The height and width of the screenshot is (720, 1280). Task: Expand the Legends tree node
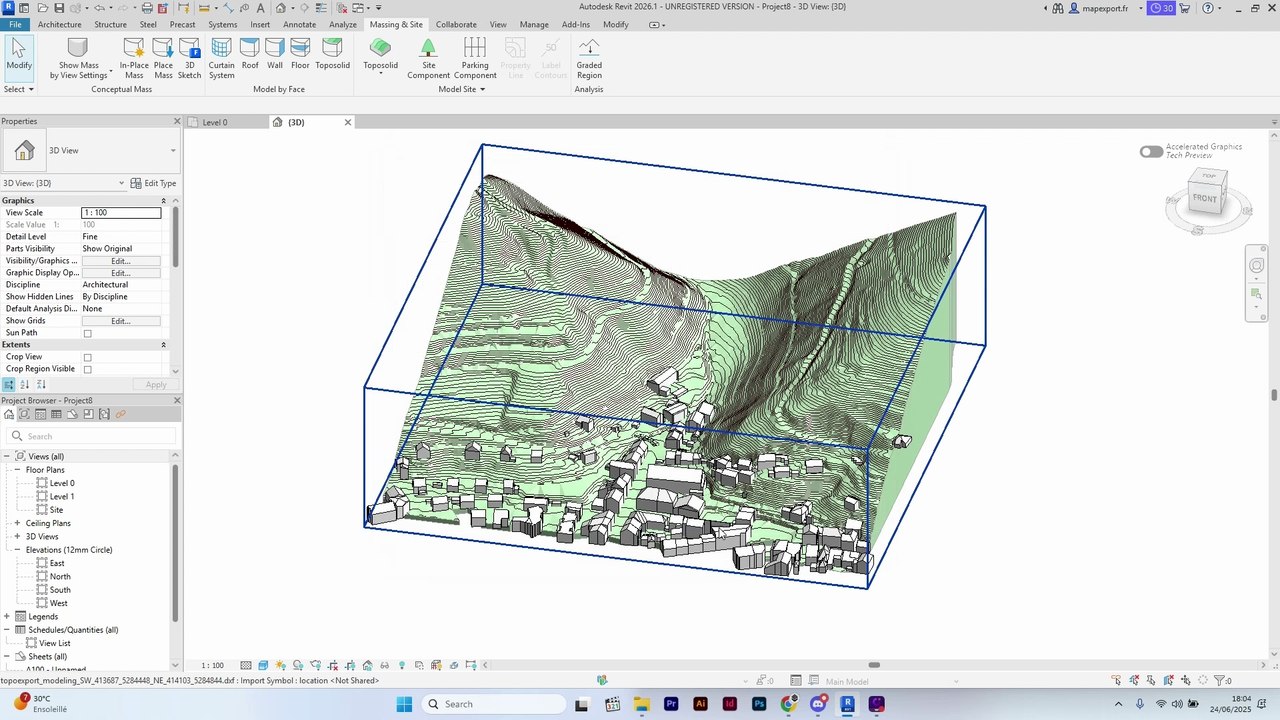click(7, 617)
